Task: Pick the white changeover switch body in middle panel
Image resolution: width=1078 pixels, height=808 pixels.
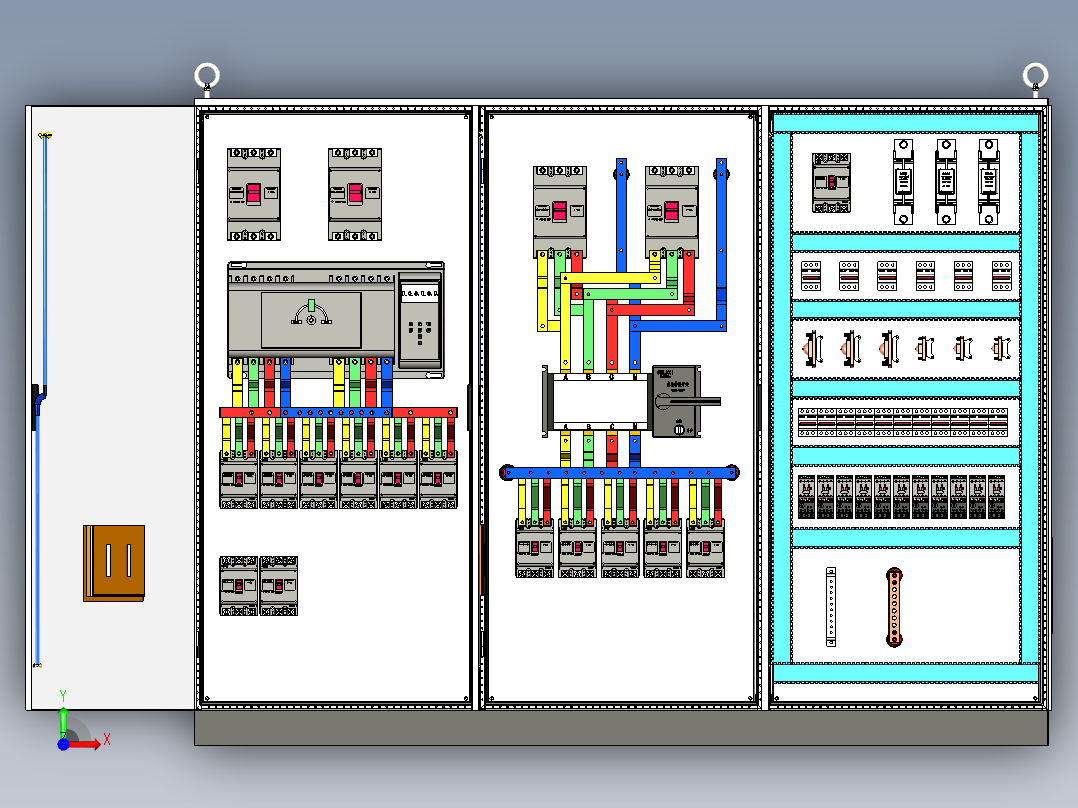Action: [598, 402]
